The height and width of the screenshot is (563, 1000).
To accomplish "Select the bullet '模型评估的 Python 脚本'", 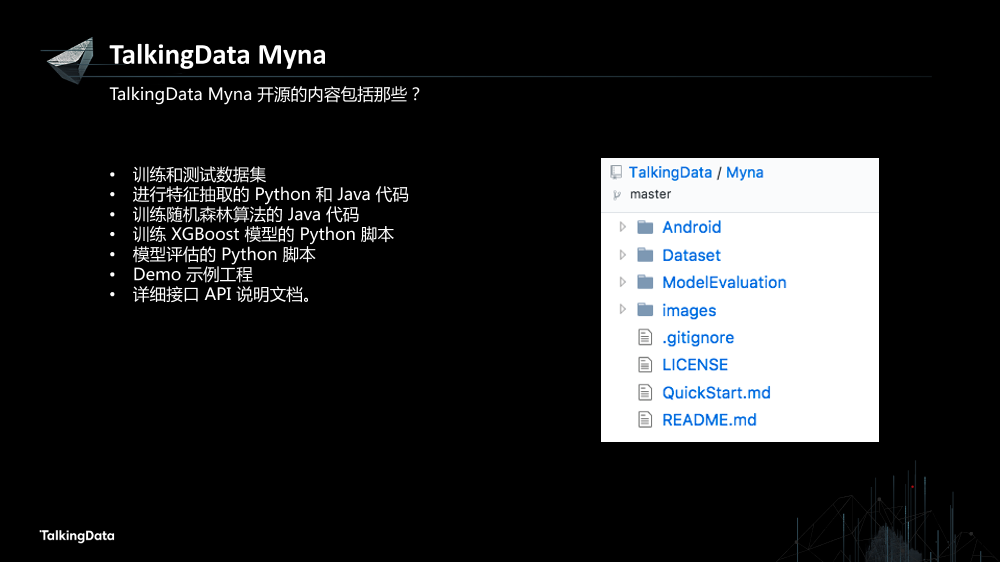I will pos(224,254).
